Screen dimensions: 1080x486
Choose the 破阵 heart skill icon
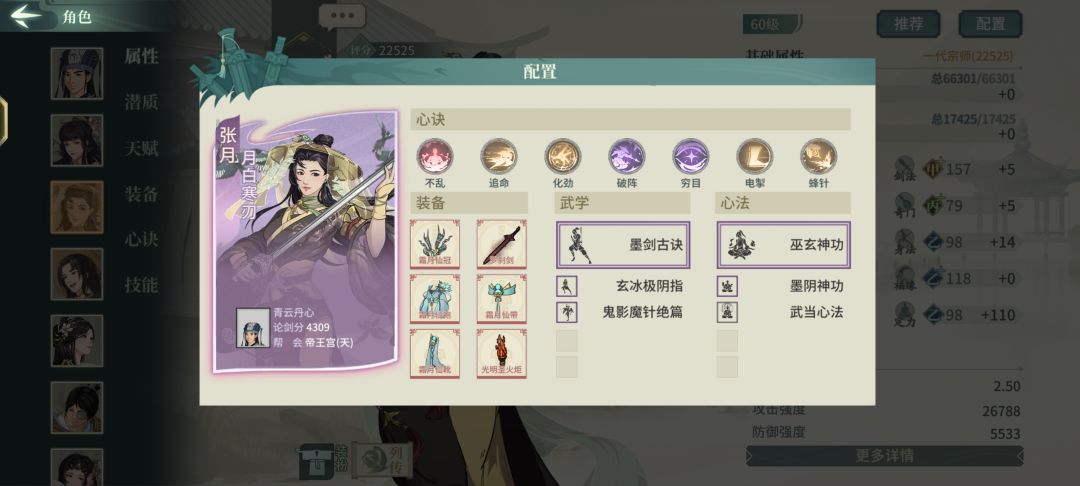point(627,156)
